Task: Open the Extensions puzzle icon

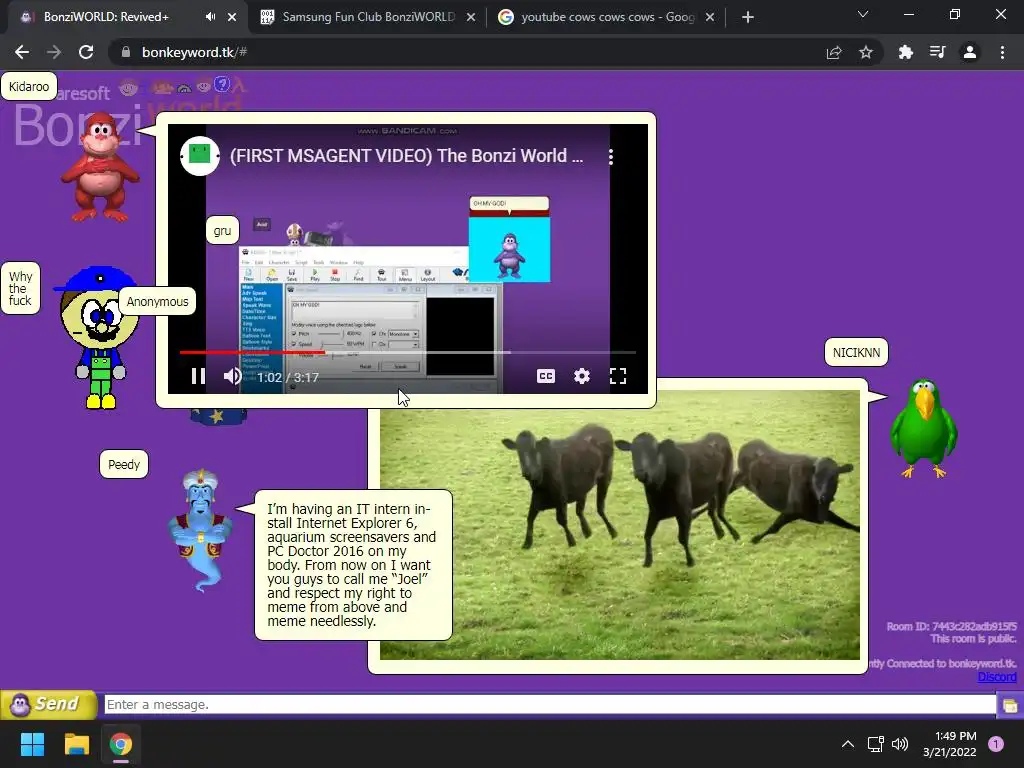Action: 905,52
